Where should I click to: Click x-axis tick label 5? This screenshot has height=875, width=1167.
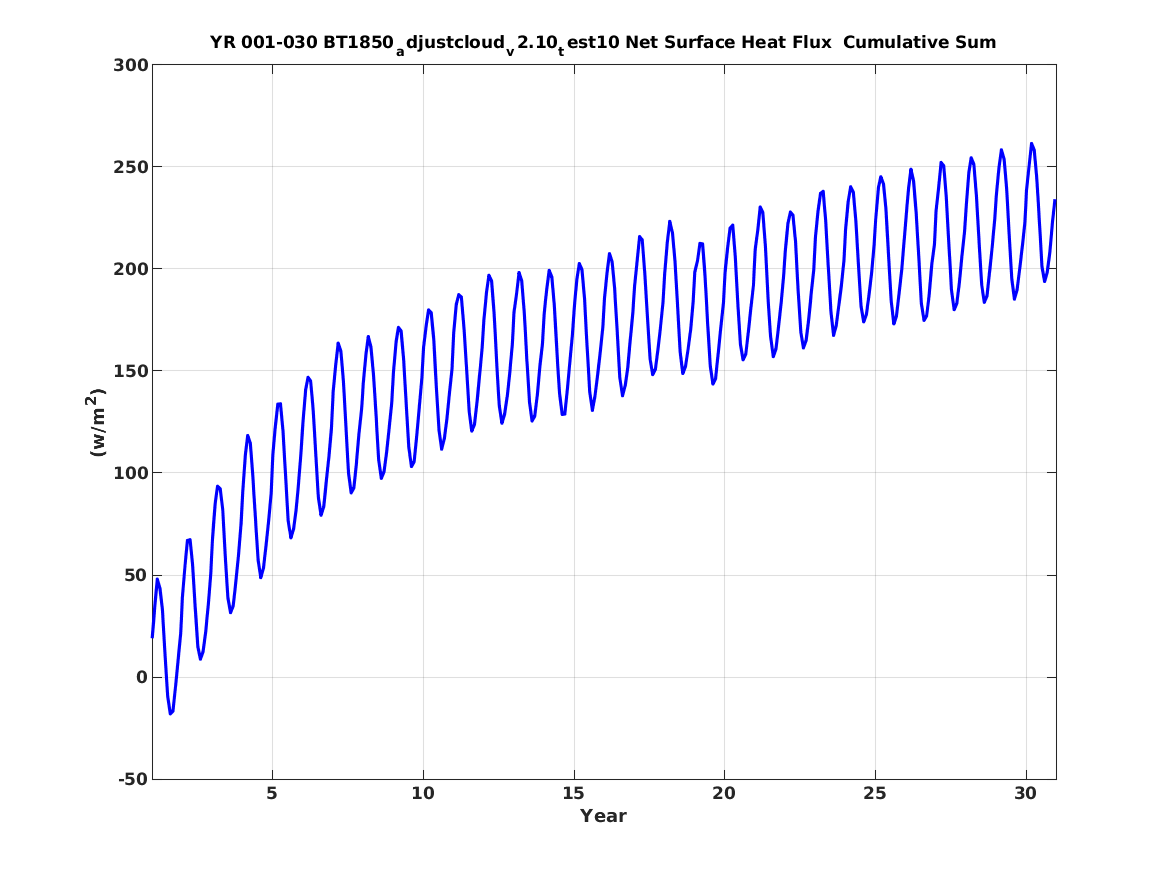coord(272,794)
